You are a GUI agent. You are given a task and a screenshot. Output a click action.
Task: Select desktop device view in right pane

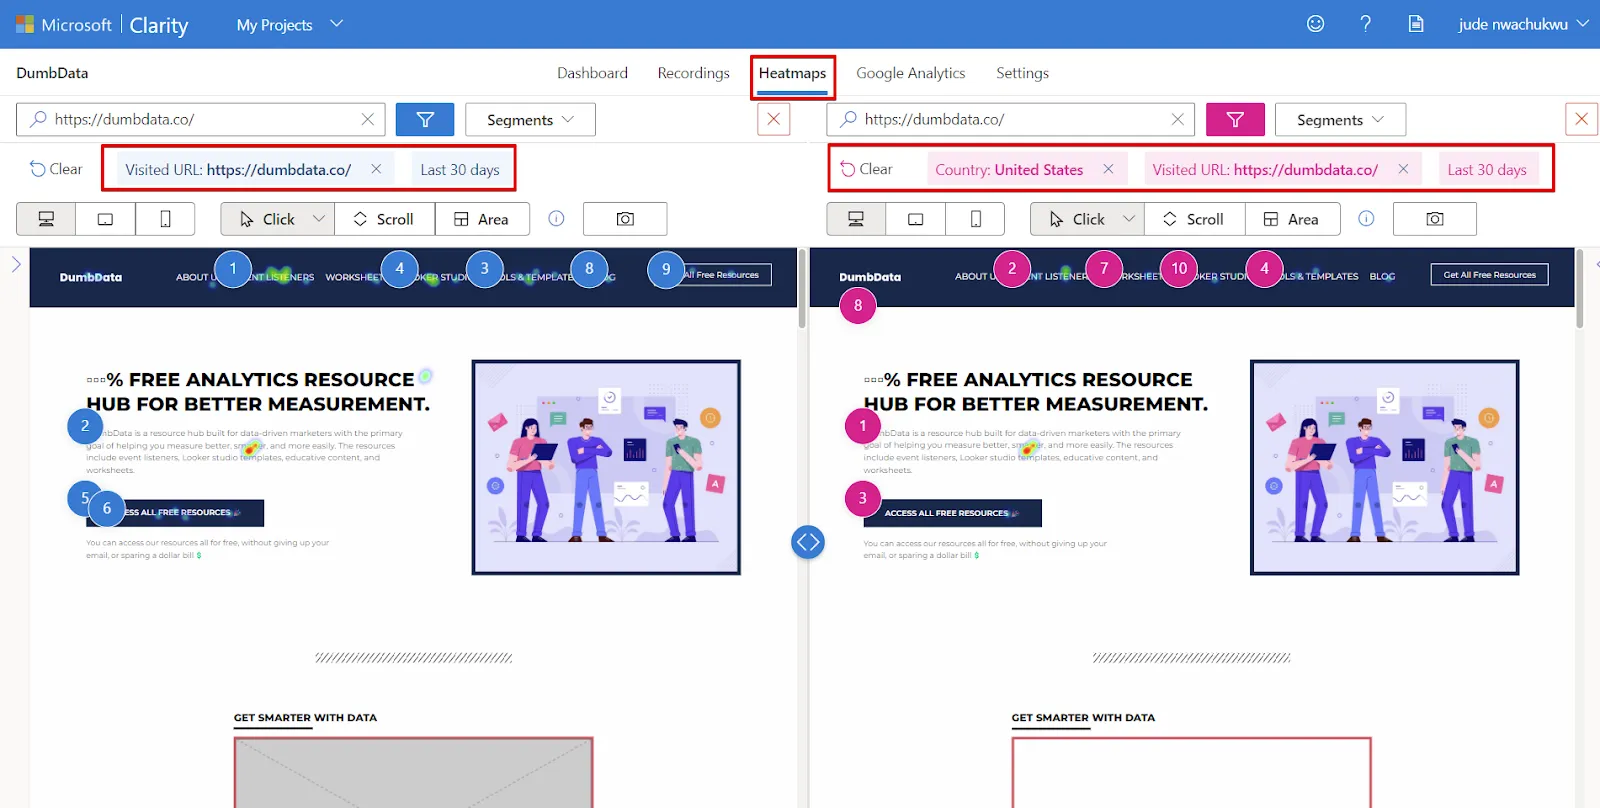coord(856,219)
